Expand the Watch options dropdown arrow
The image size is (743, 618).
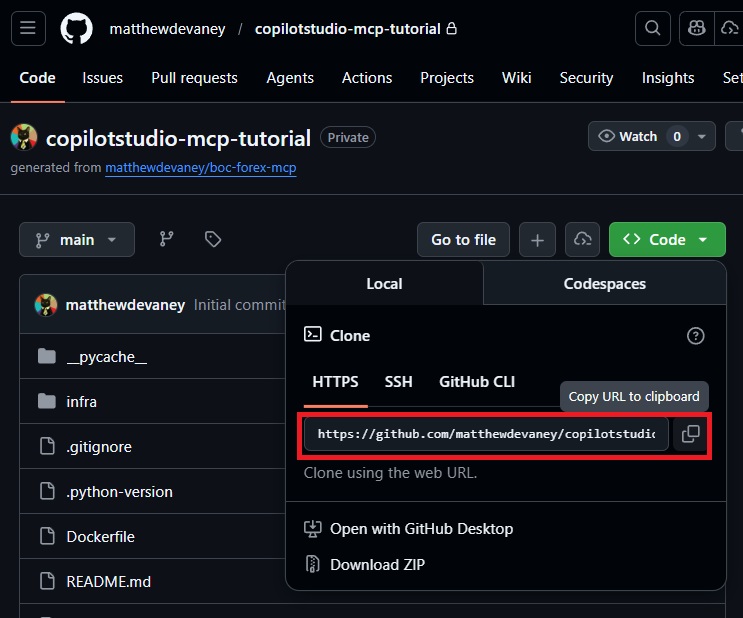(x=702, y=137)
